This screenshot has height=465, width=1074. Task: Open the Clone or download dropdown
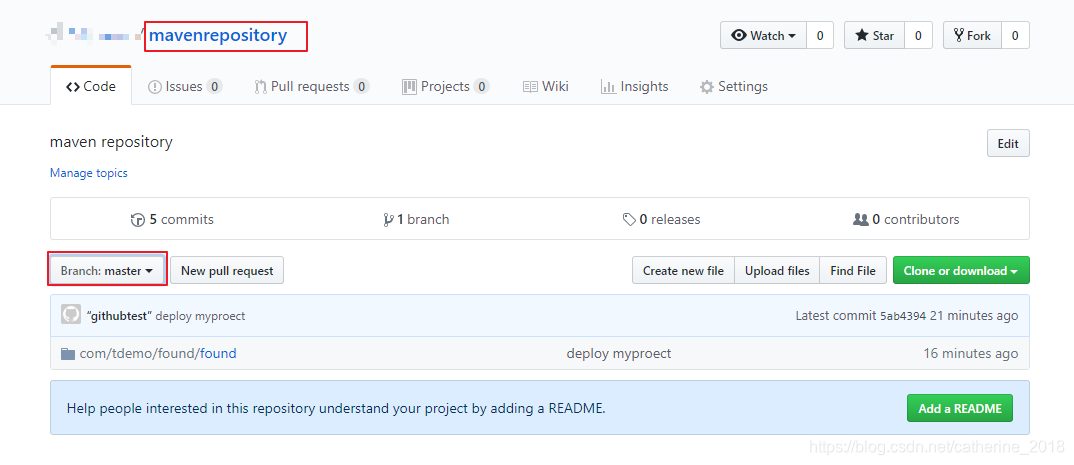[961, 271]
